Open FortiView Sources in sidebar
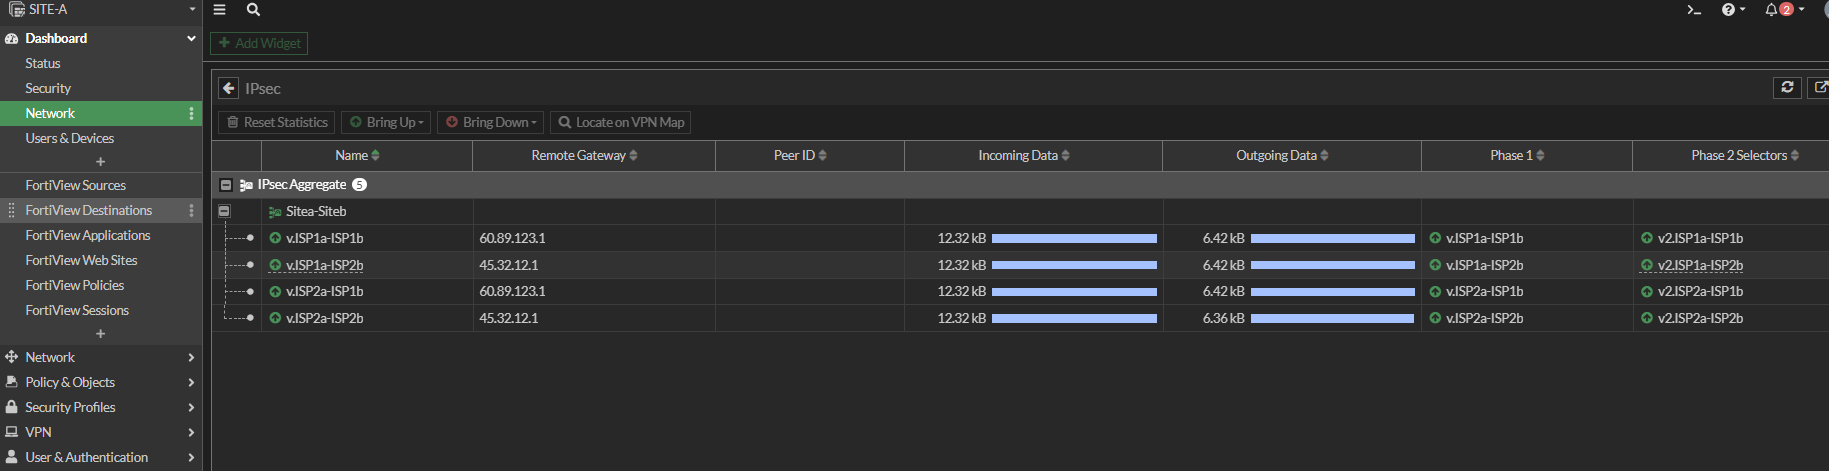 [x=76, y=185]
